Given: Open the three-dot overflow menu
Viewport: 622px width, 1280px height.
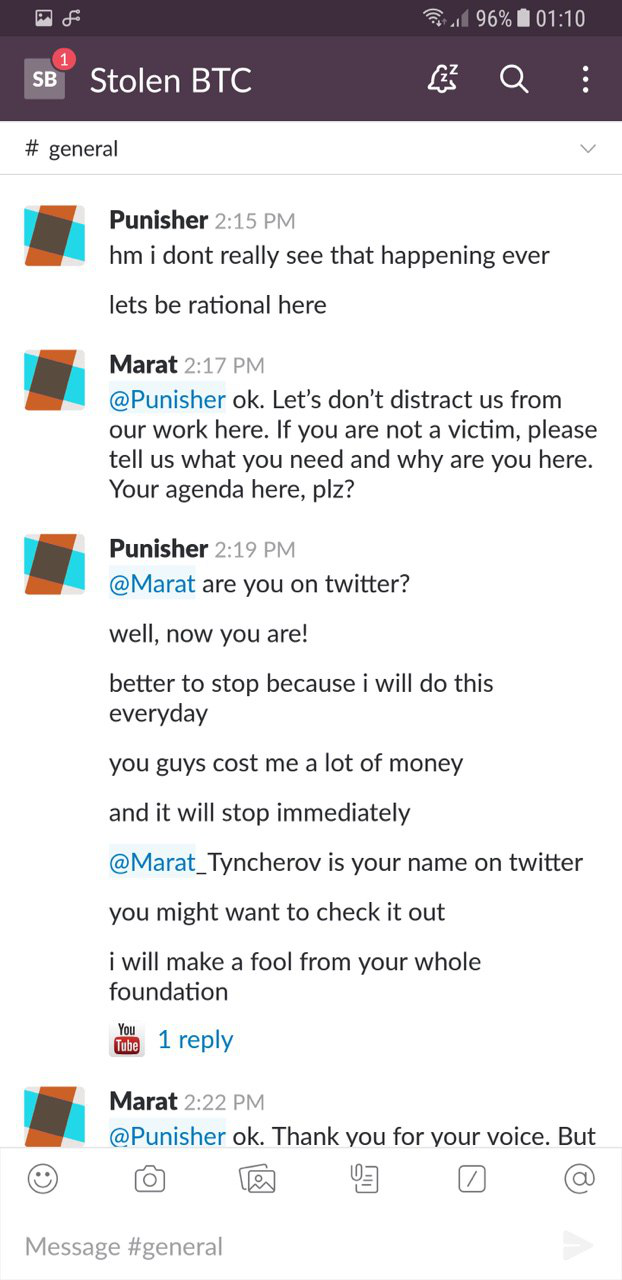Looking at the screenshot, I should pos(585,79).
